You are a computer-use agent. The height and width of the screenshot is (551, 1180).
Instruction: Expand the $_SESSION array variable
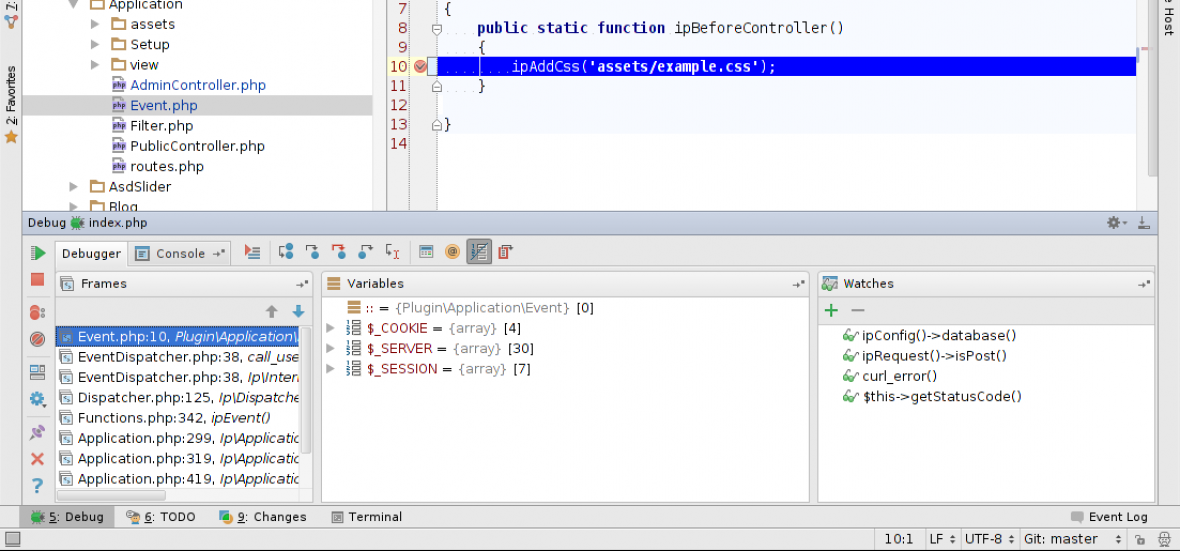coord(330,369)
